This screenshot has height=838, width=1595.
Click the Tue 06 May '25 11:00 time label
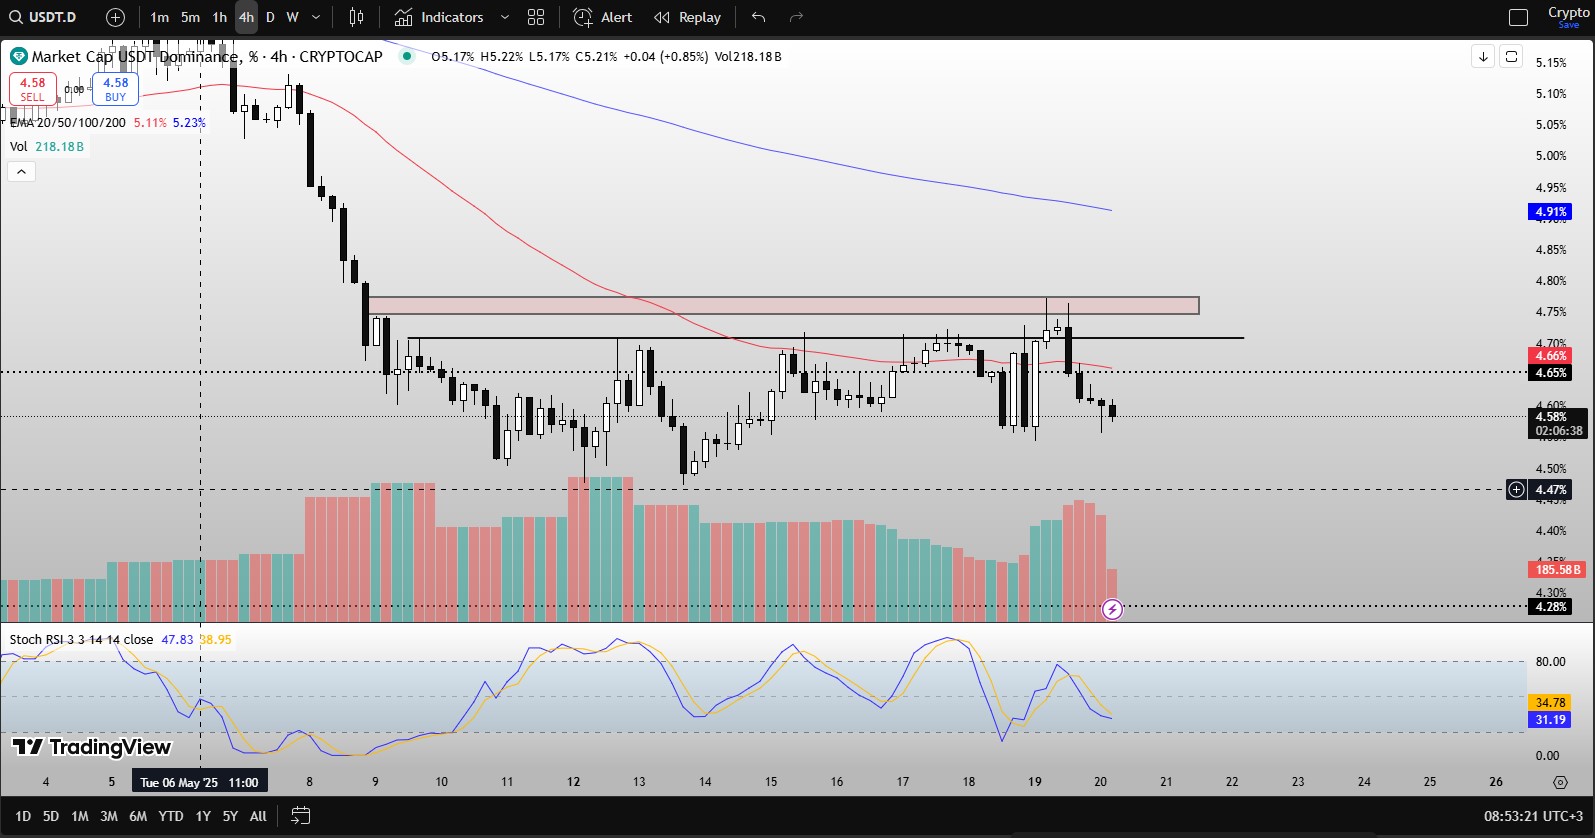(200, 783)
